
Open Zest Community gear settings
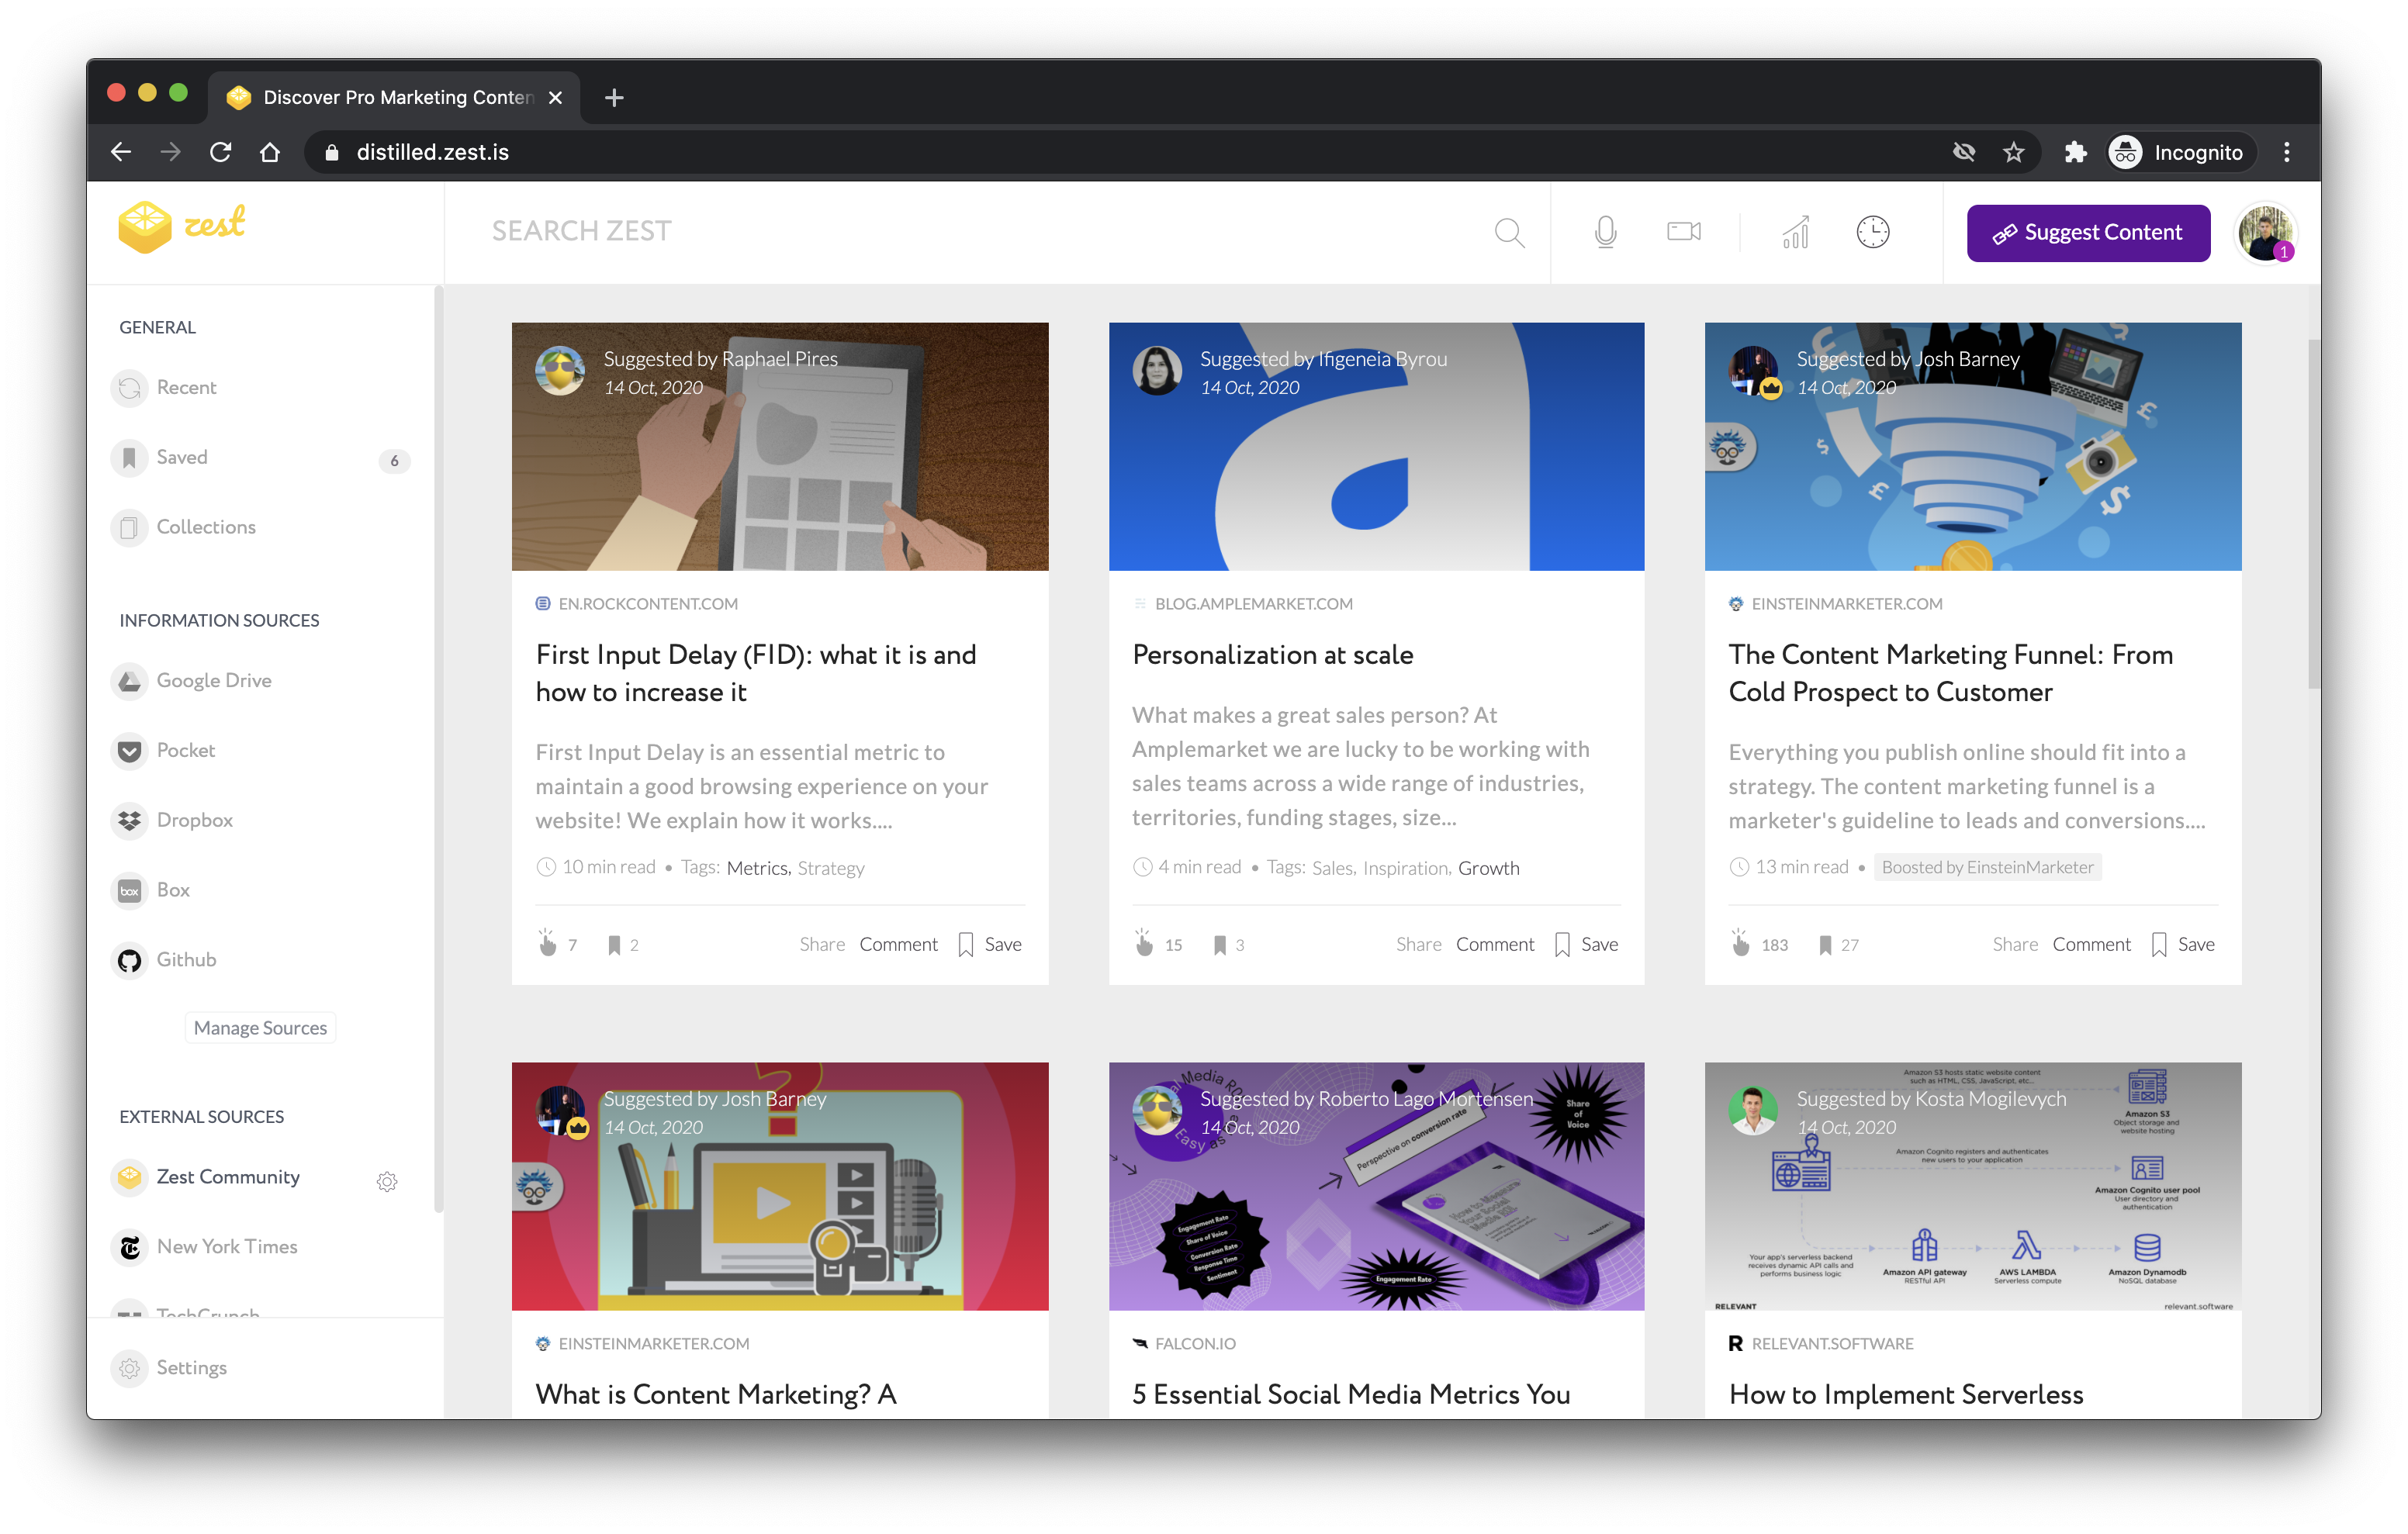tap(387, 1181)
